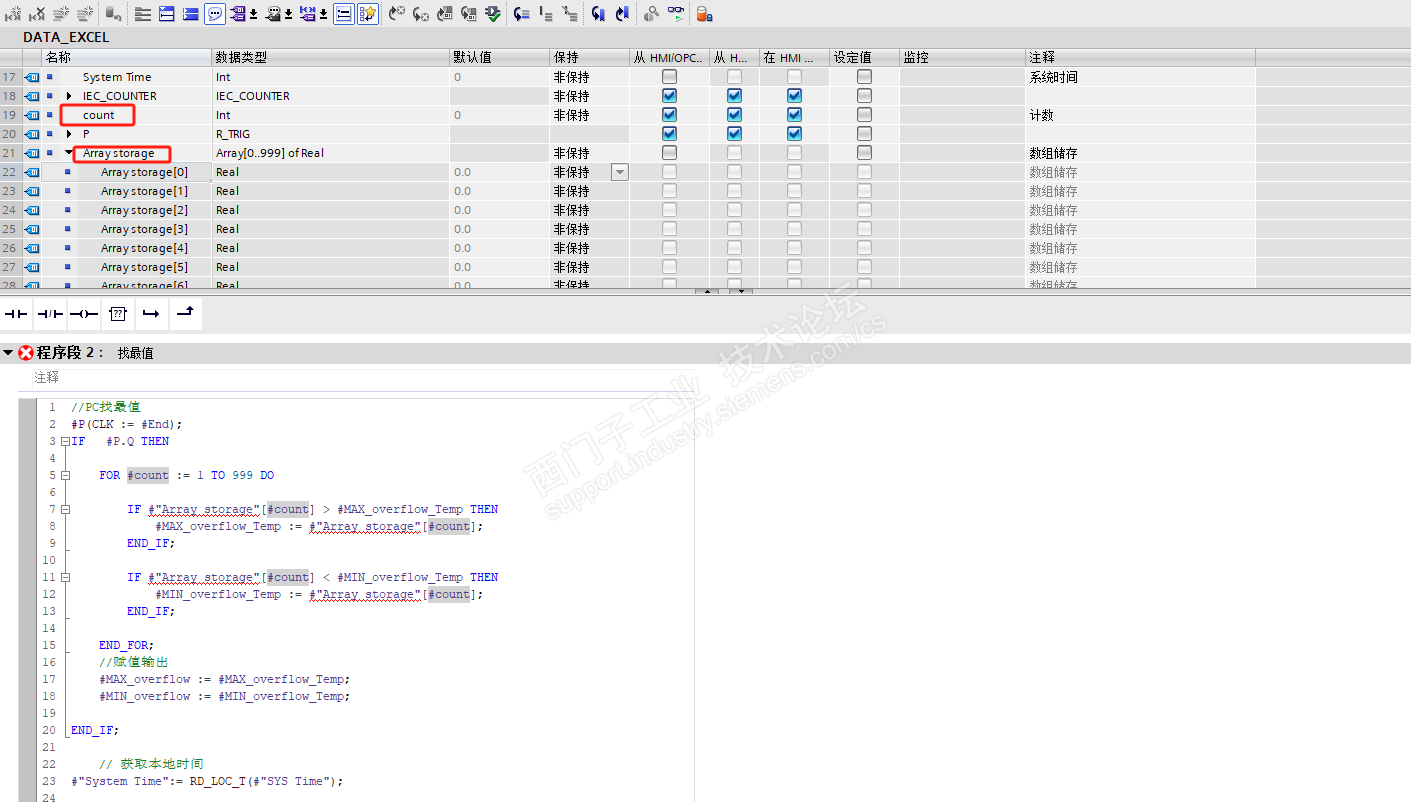Click the network-with-X delete toolbar icon

(x=37, y=14)
